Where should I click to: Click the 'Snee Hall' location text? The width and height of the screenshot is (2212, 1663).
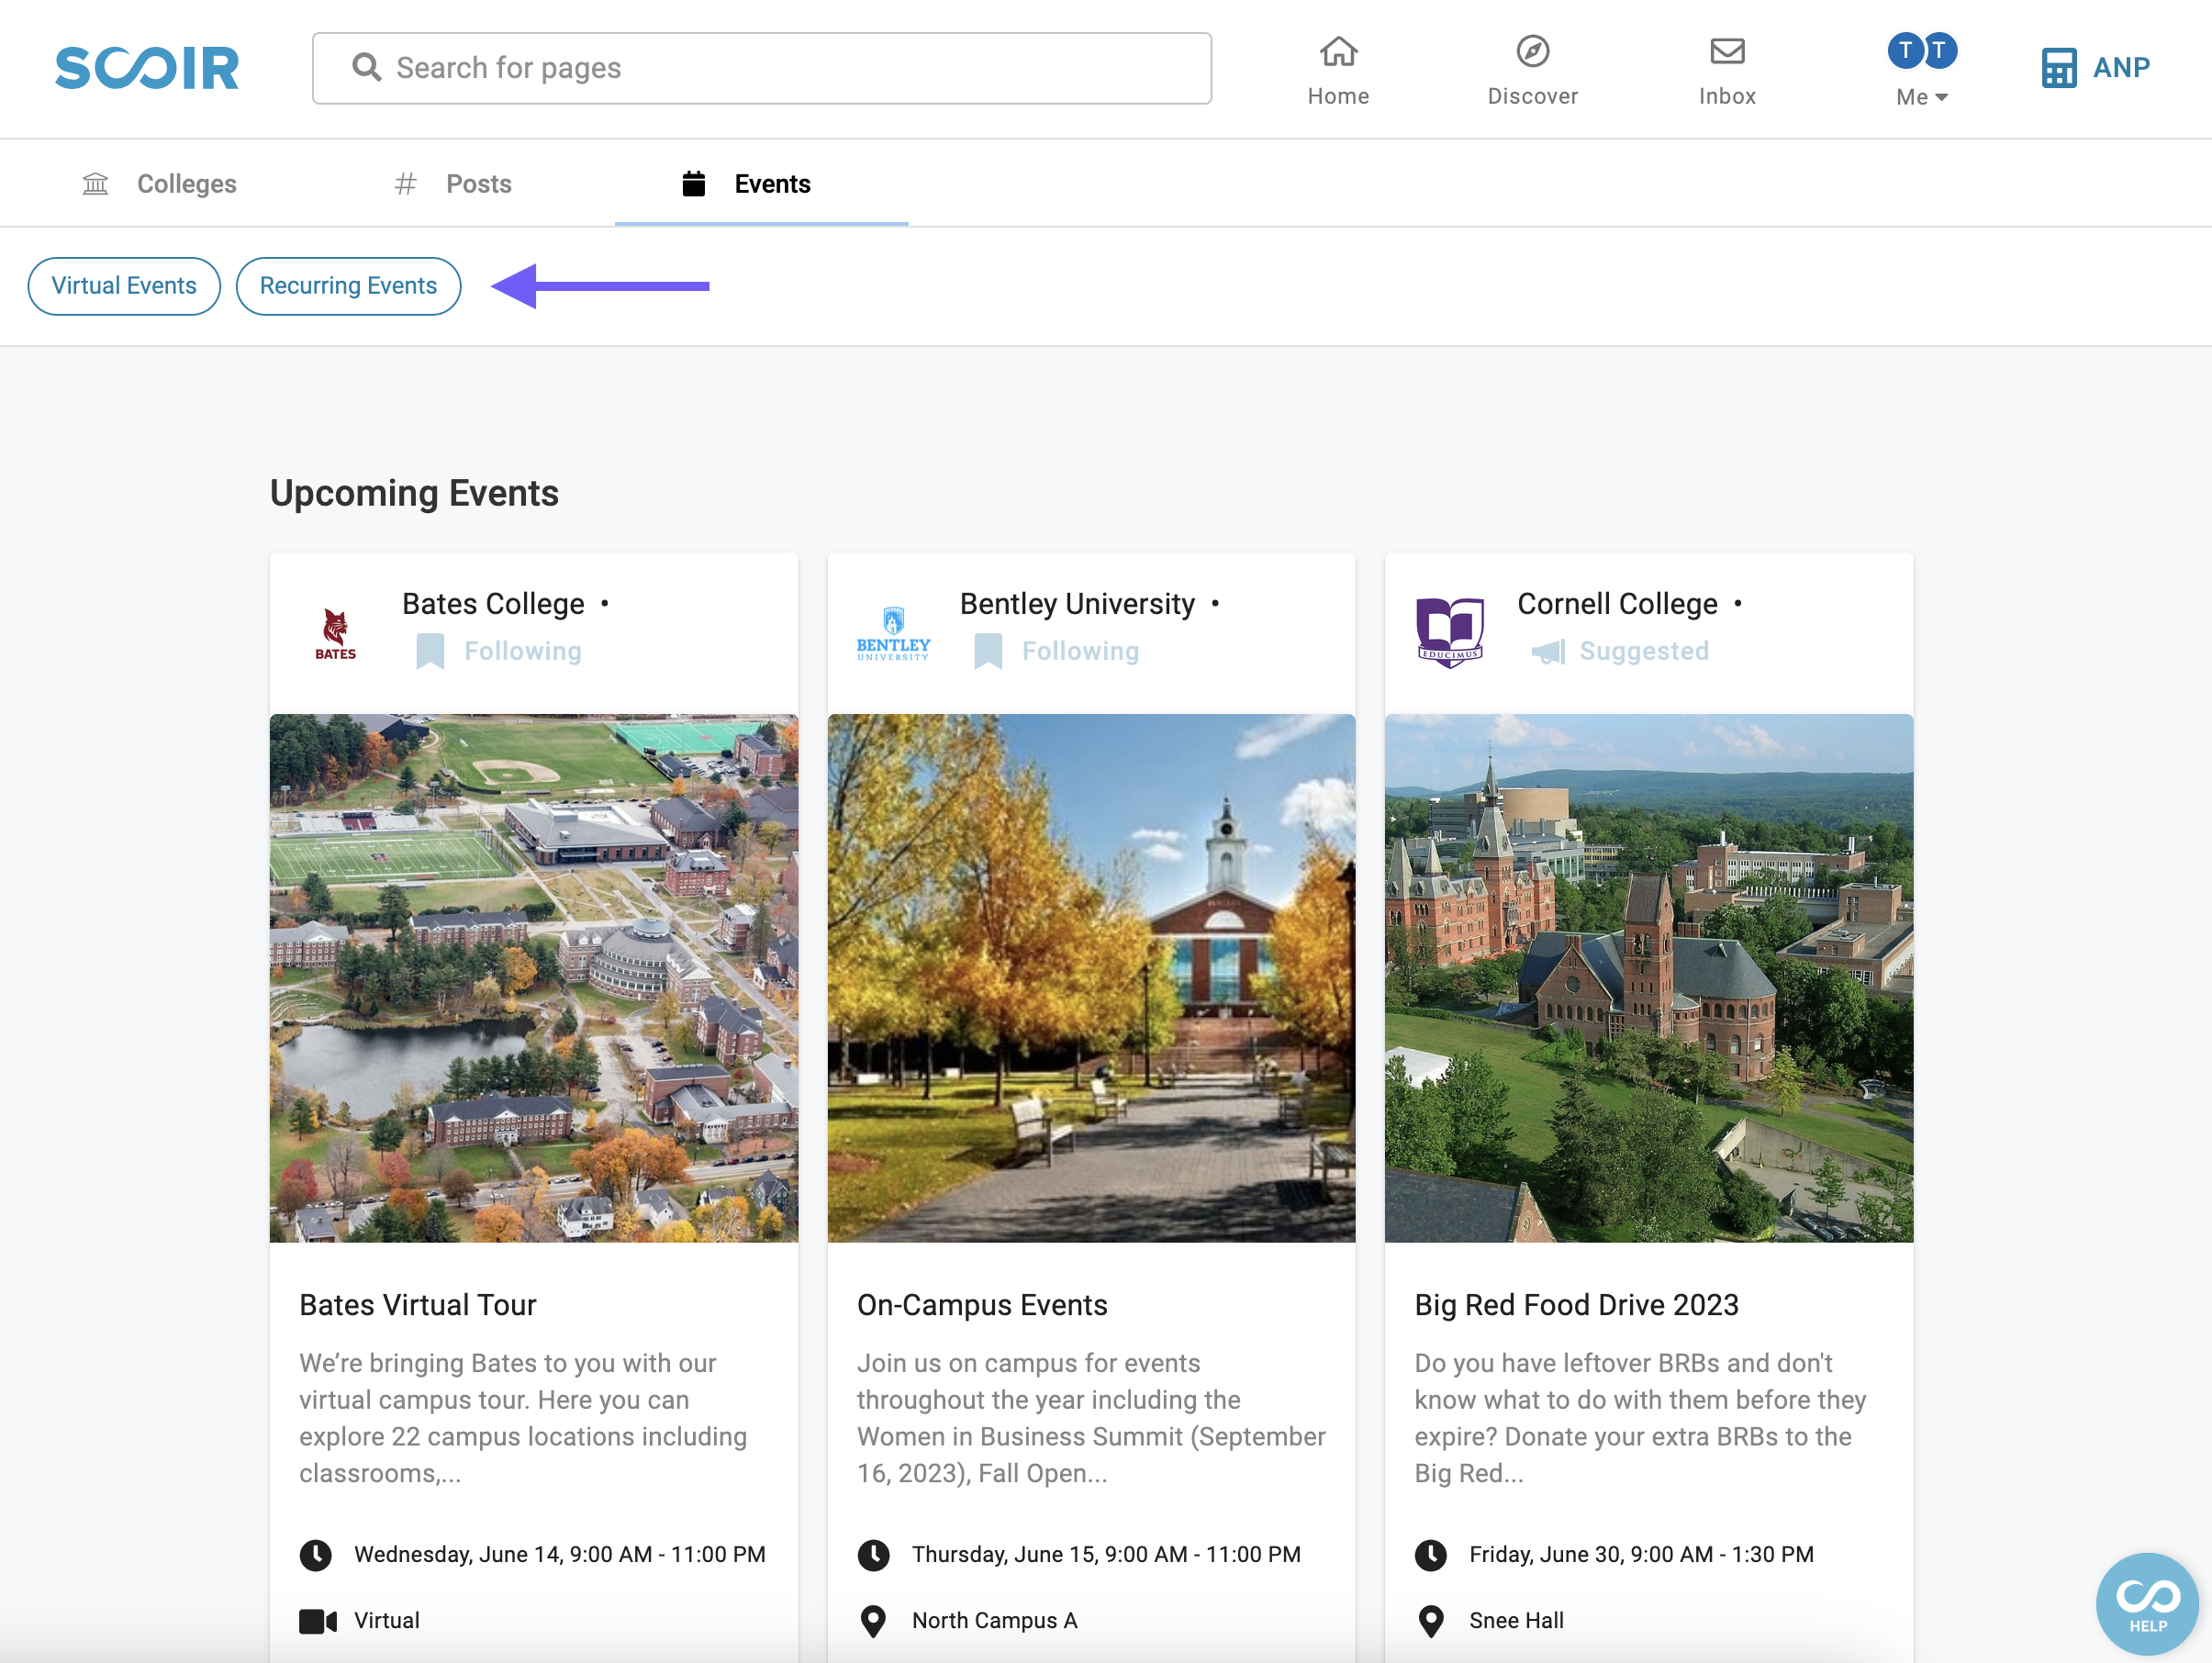(x=1516, y=1621)
